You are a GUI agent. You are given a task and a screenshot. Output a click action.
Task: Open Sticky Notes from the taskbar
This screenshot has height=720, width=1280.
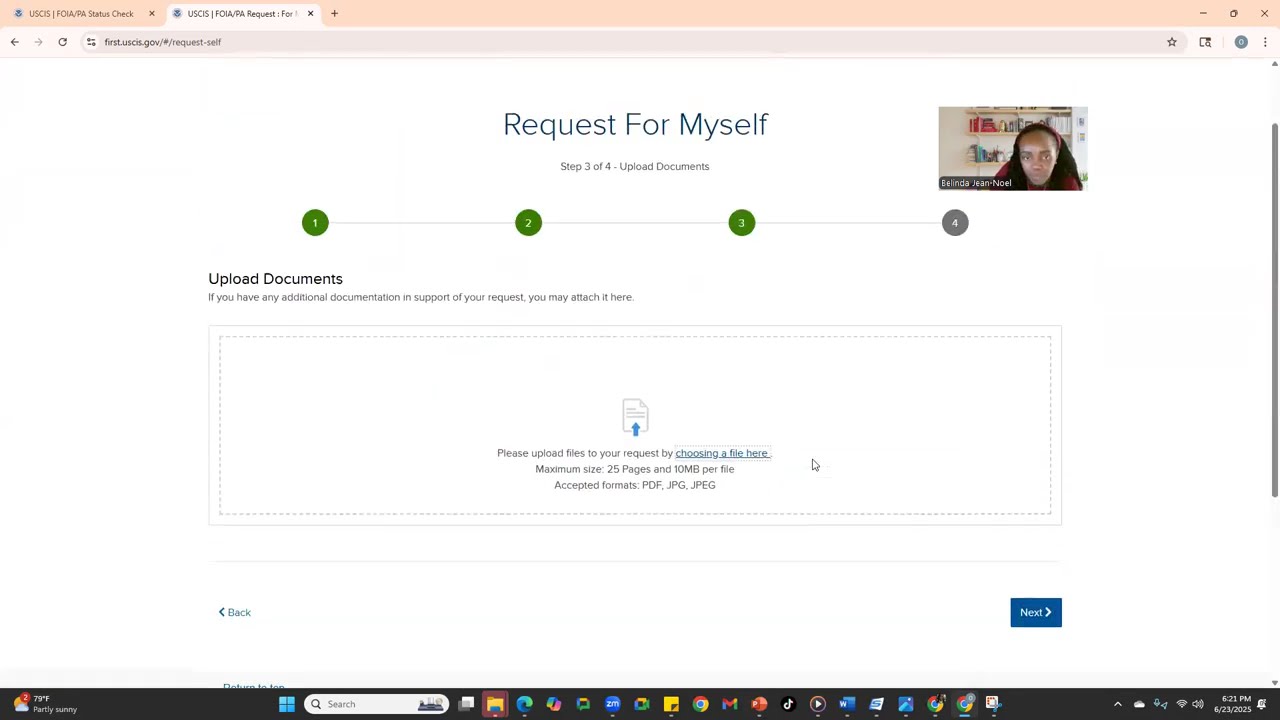point(671,704)
